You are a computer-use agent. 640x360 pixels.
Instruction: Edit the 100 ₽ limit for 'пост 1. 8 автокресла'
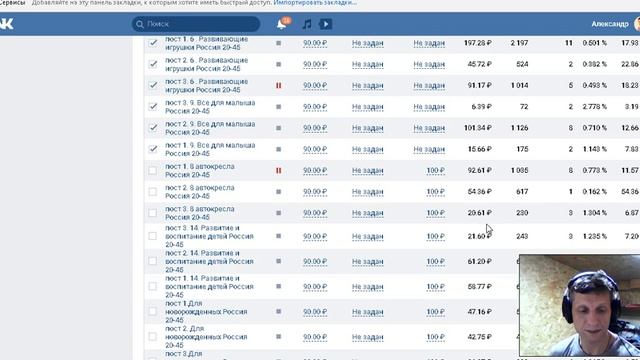435,170
